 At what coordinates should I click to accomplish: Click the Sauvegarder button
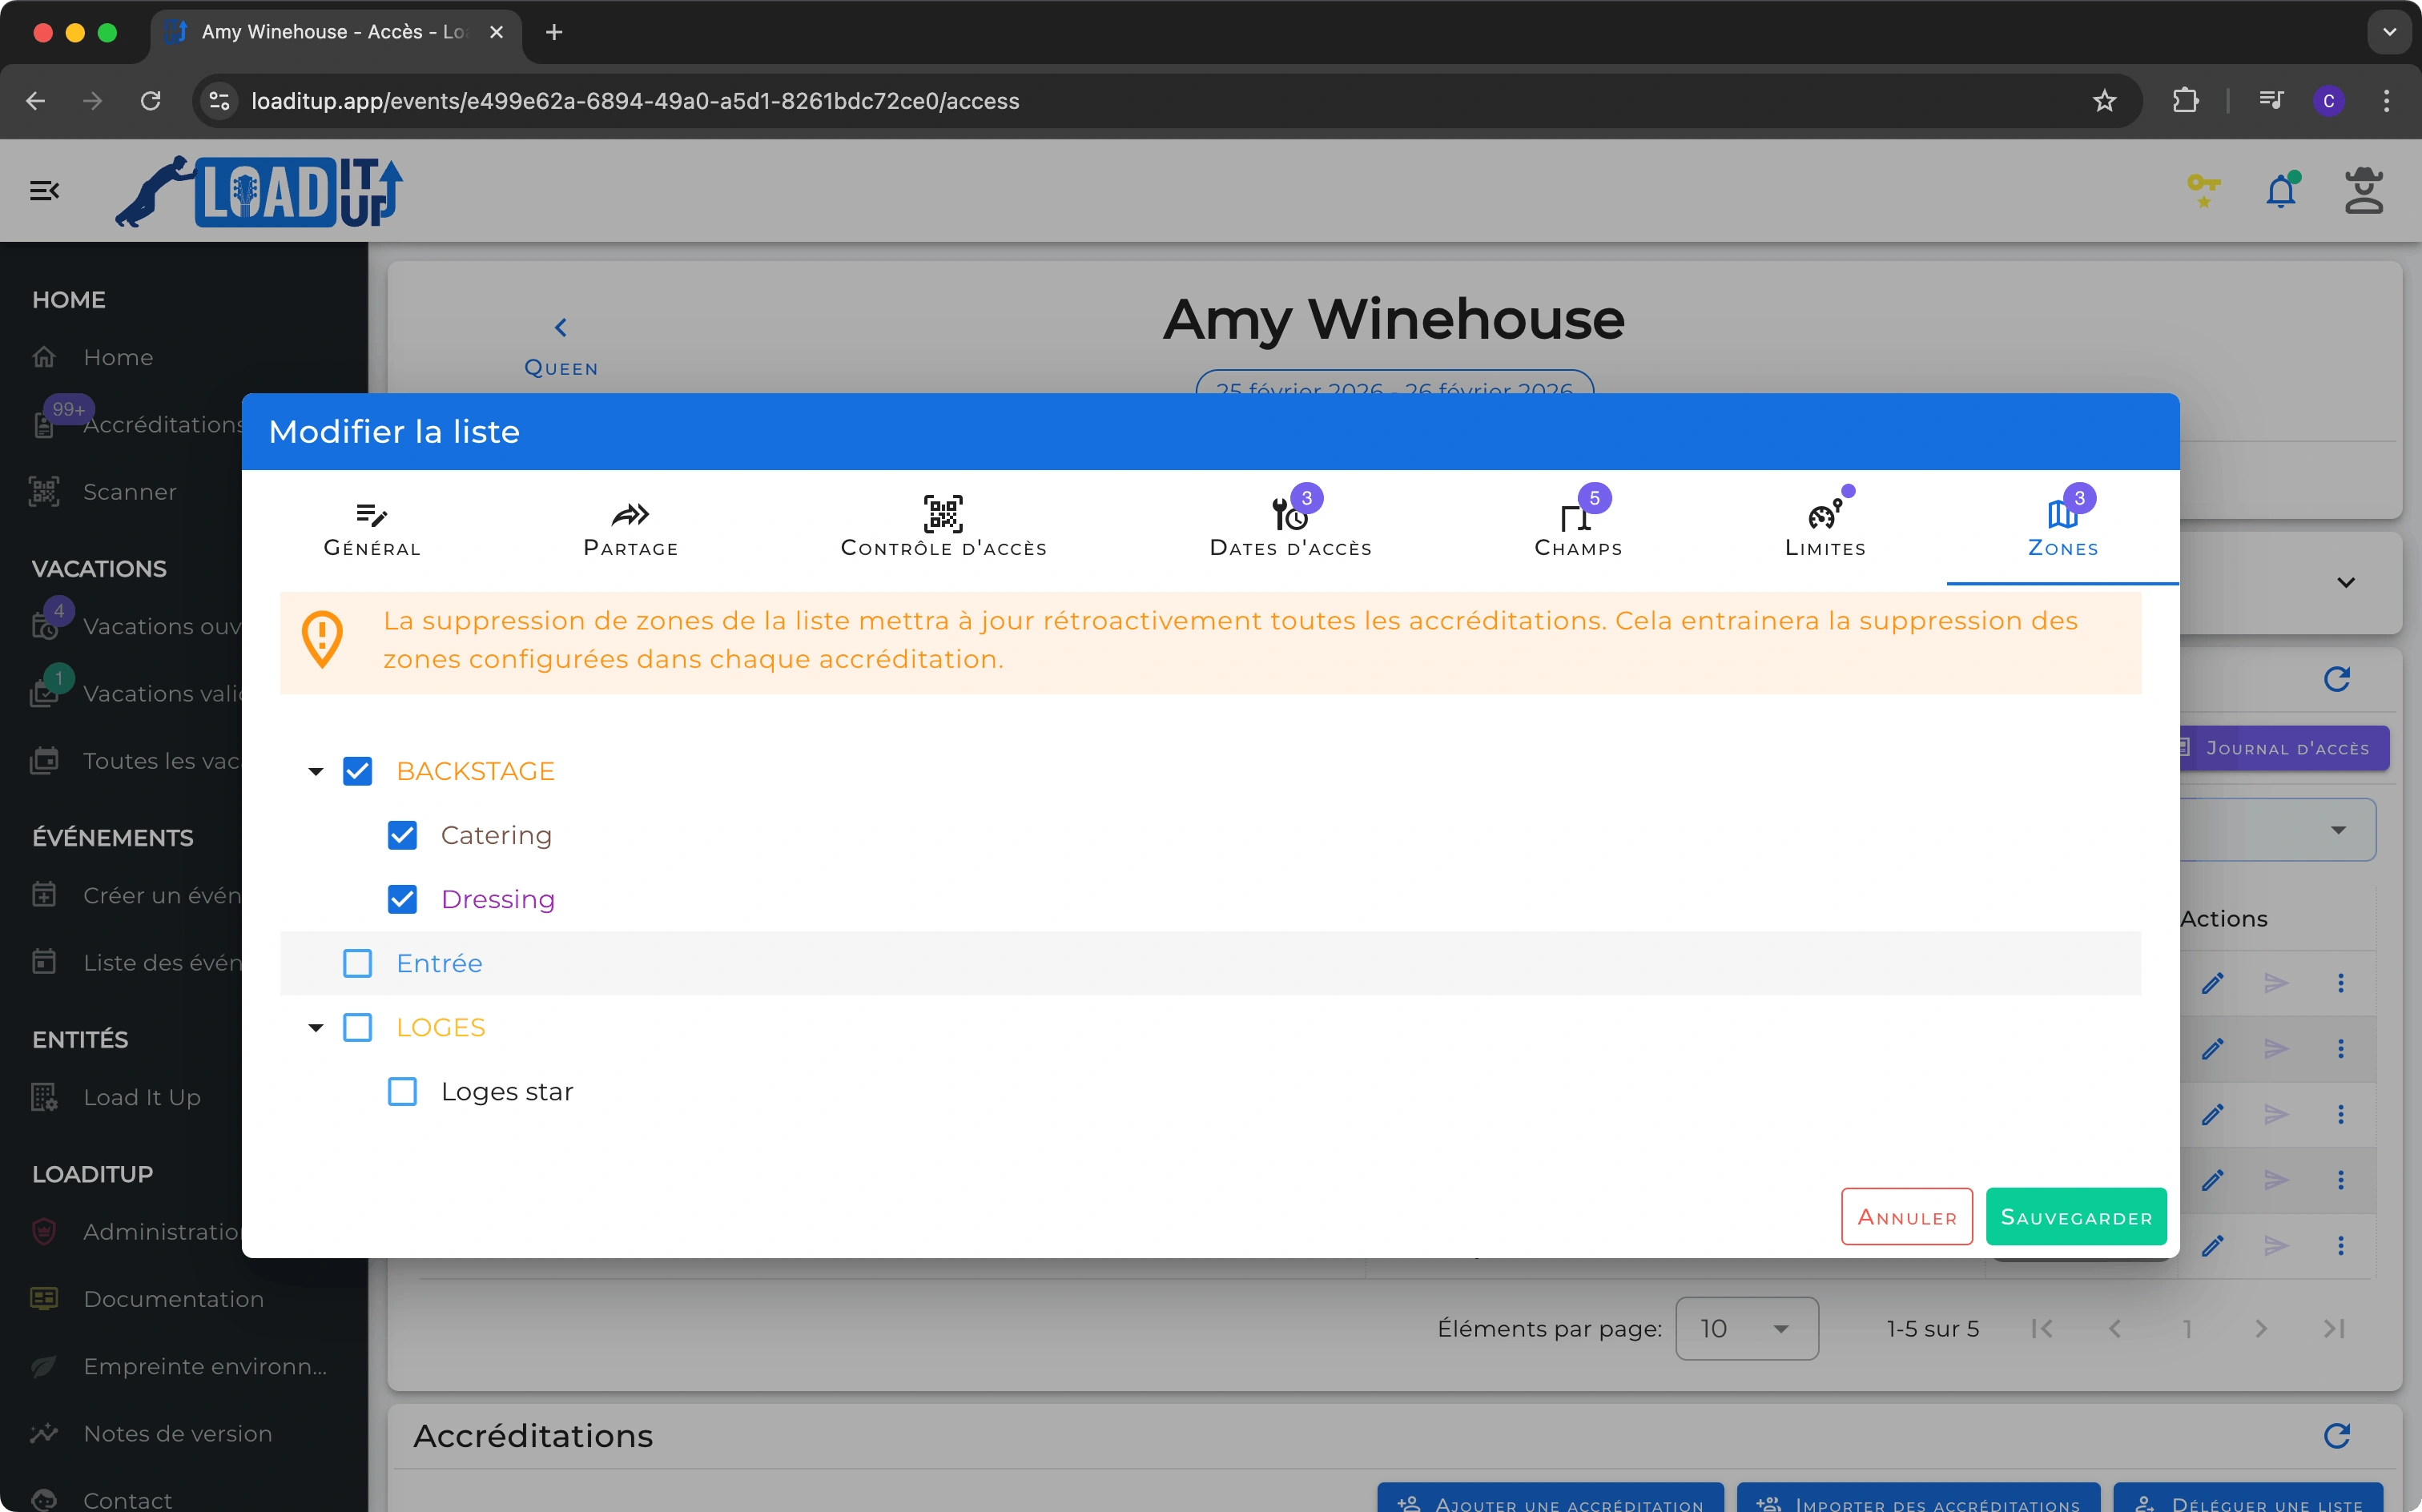[2075, 1217]
